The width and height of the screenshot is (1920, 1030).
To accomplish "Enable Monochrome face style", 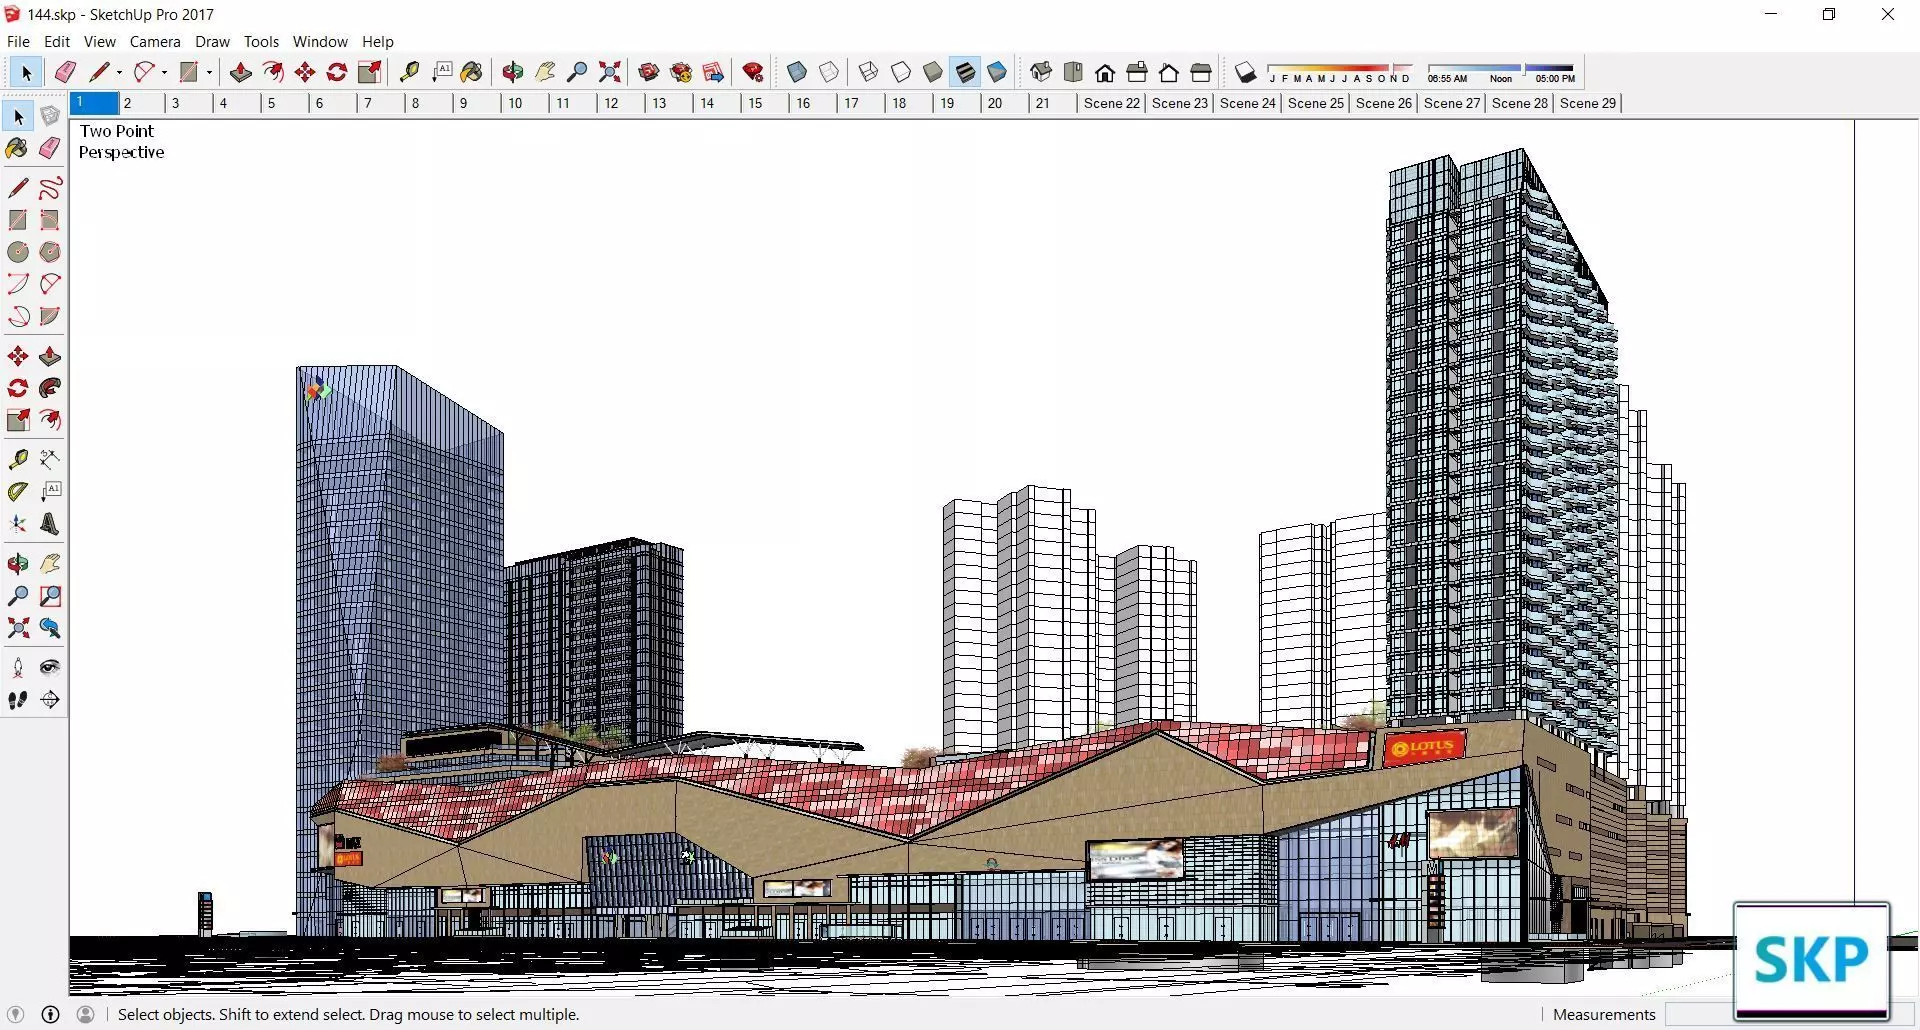I will point(997,72).
